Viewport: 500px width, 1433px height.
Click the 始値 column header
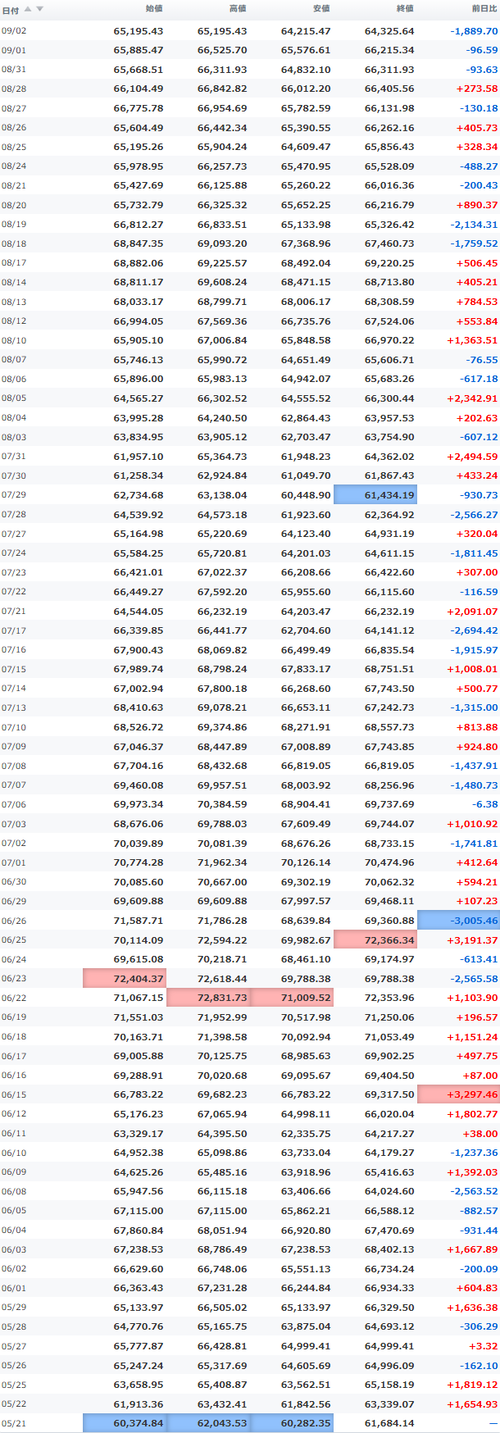point(154,9)
